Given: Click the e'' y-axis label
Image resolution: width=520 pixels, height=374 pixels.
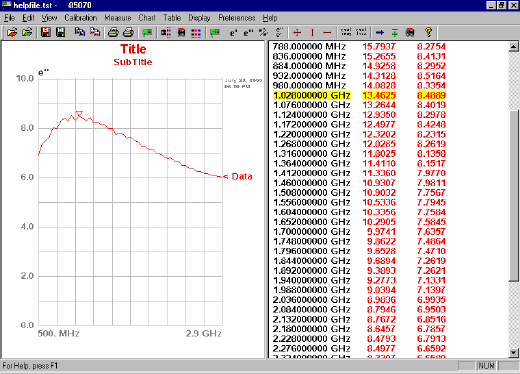Looking at the screenshot, I should point(44,72).
